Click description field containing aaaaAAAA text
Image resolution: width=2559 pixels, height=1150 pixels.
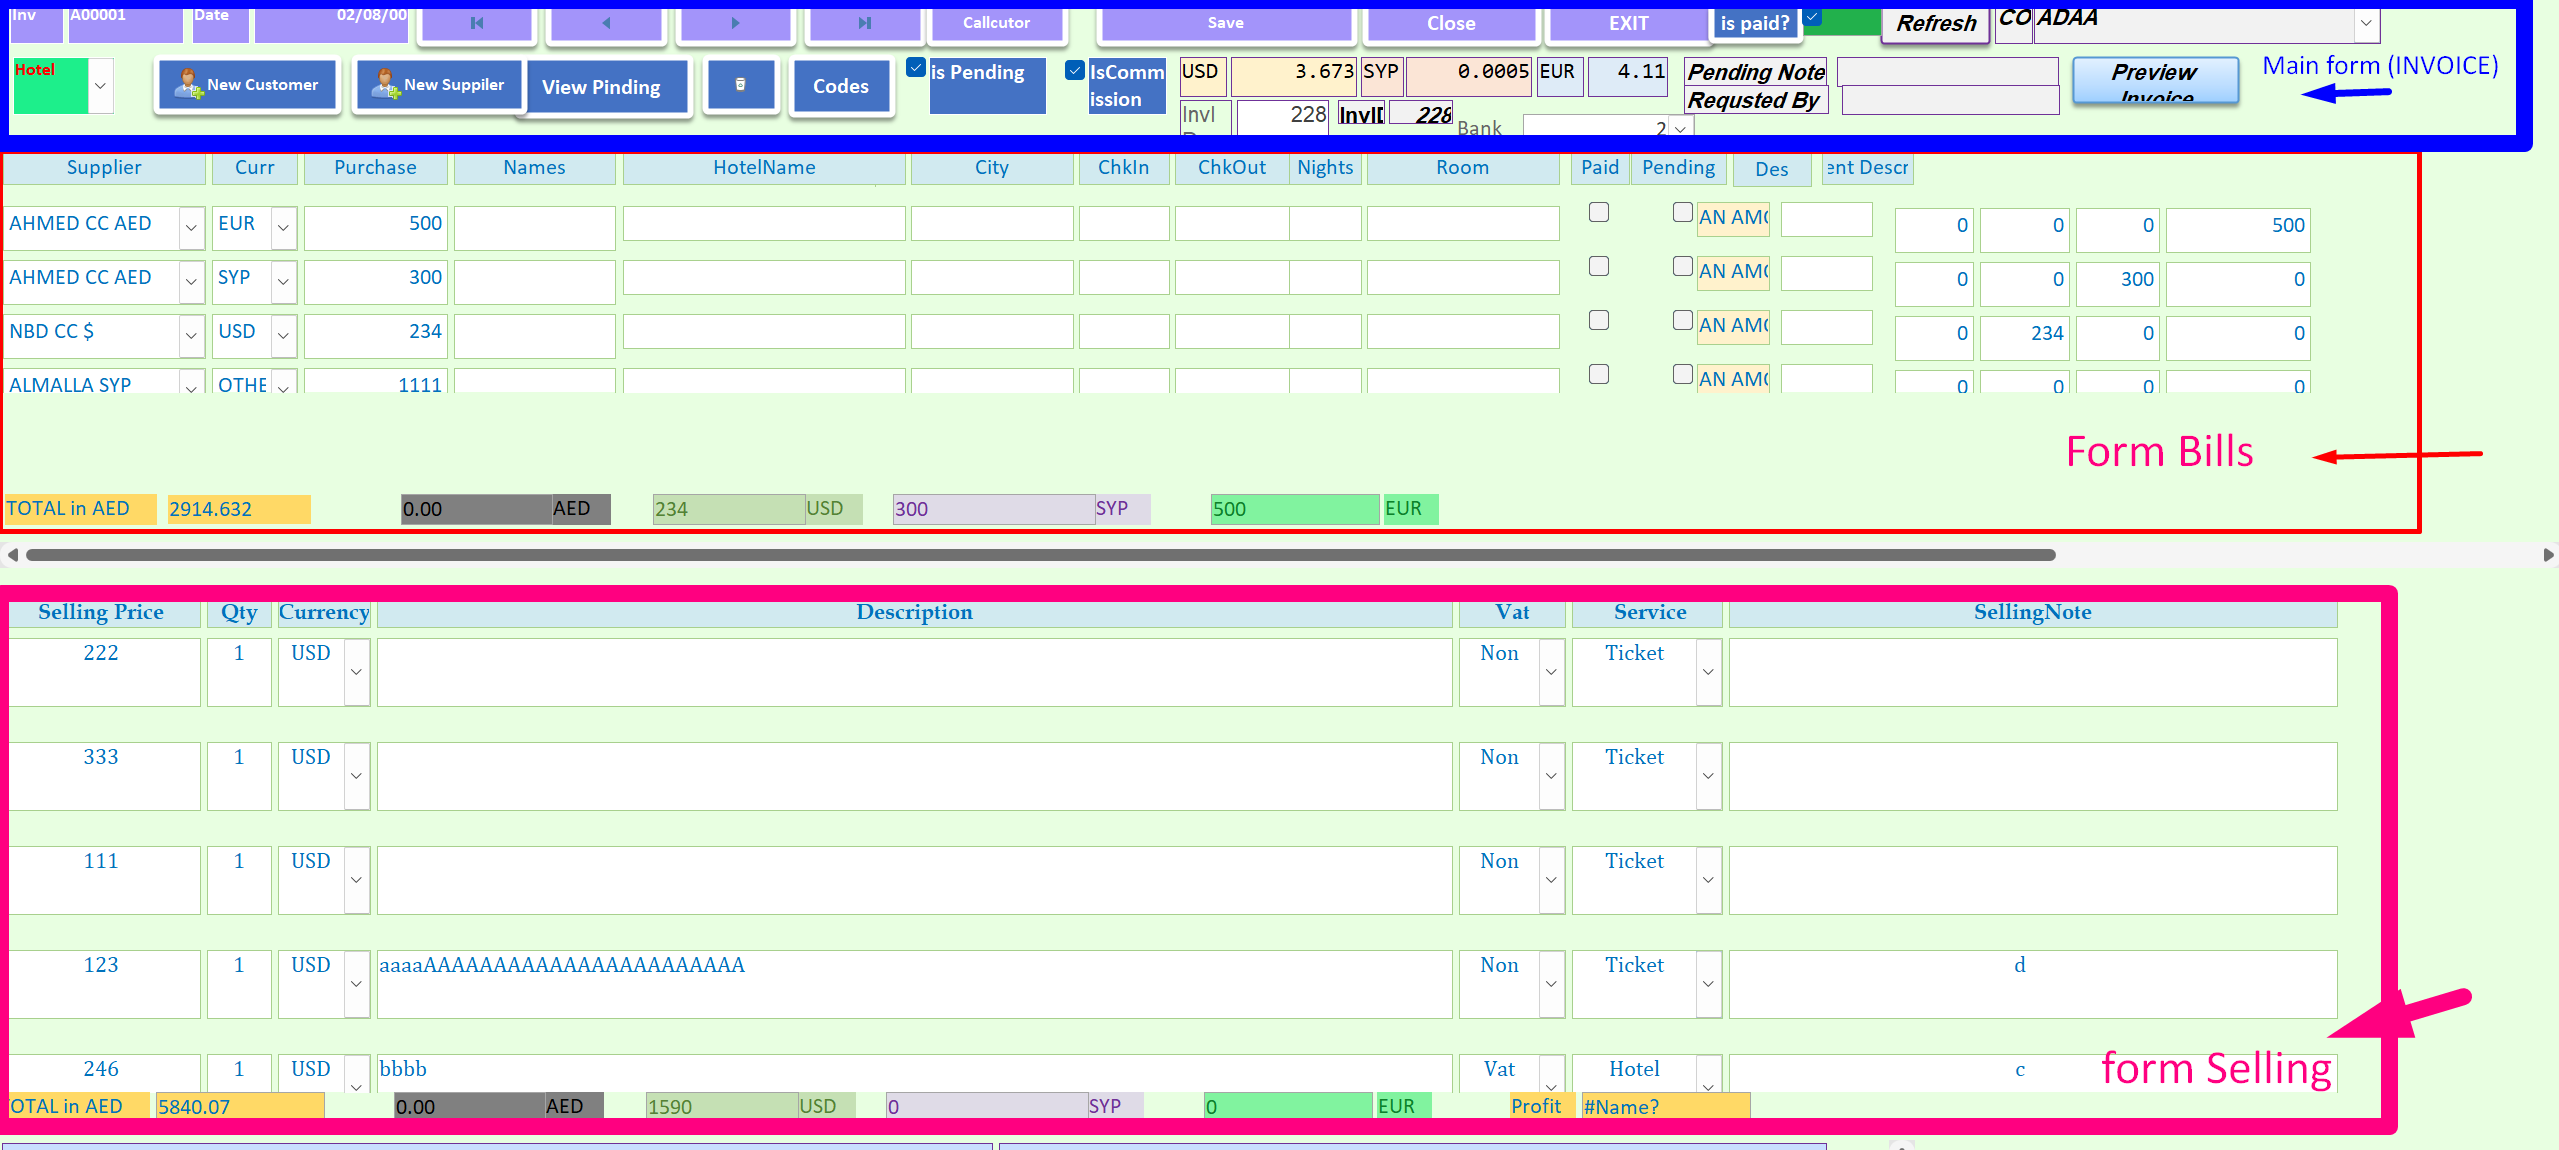point(914,984)
